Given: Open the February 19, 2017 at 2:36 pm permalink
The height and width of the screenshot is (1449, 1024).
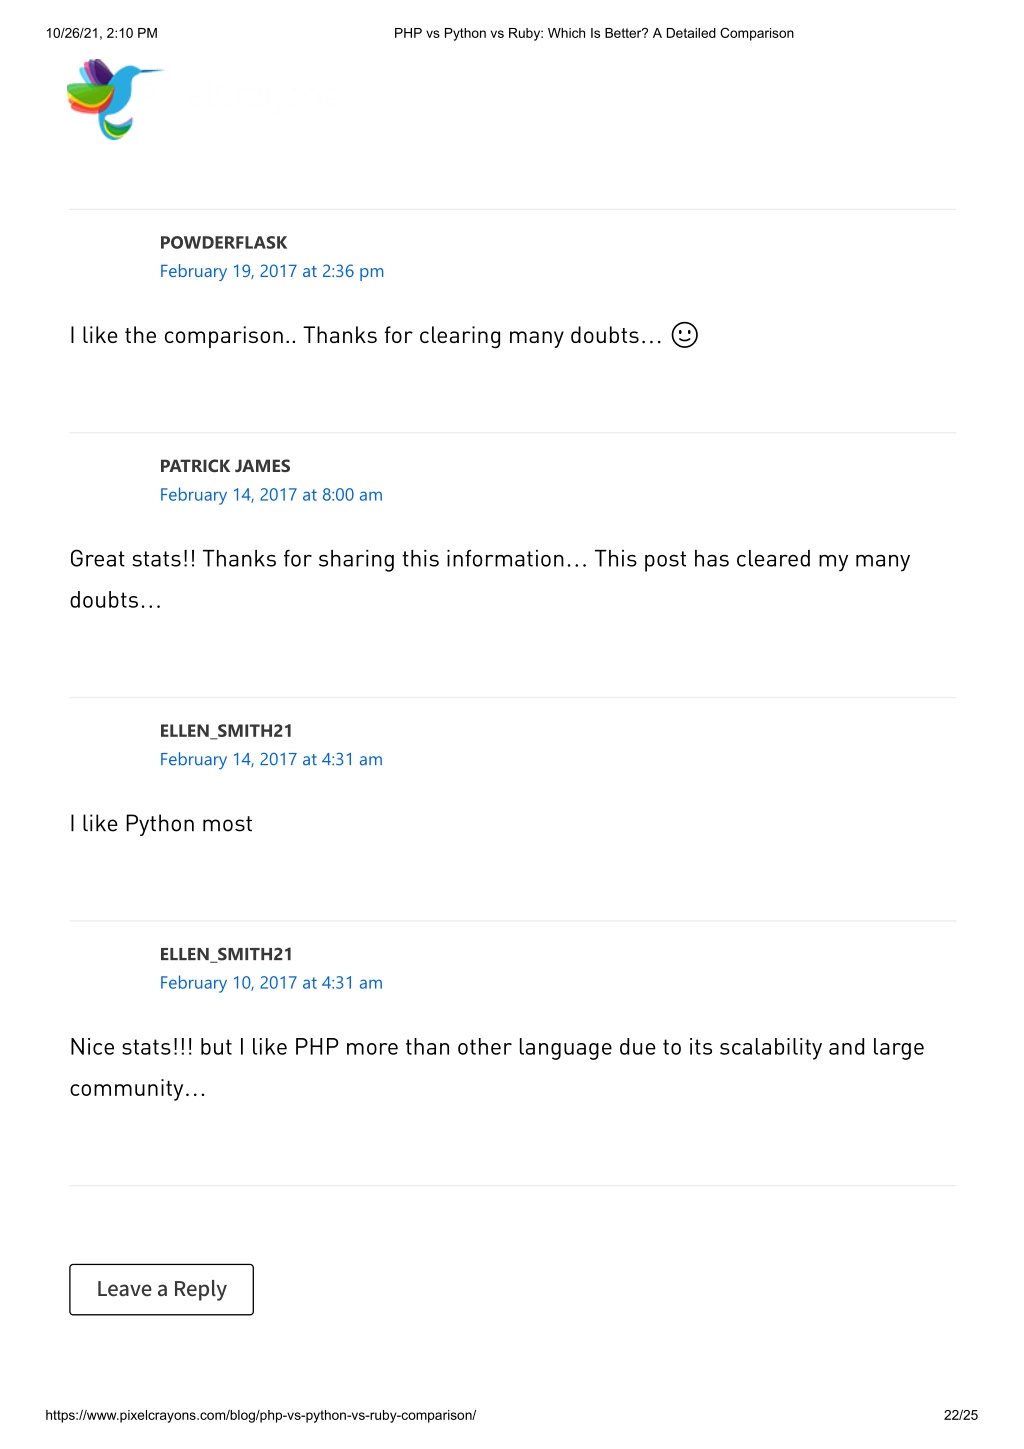Looking at the screenshot, I should click(x=272, y=271).
